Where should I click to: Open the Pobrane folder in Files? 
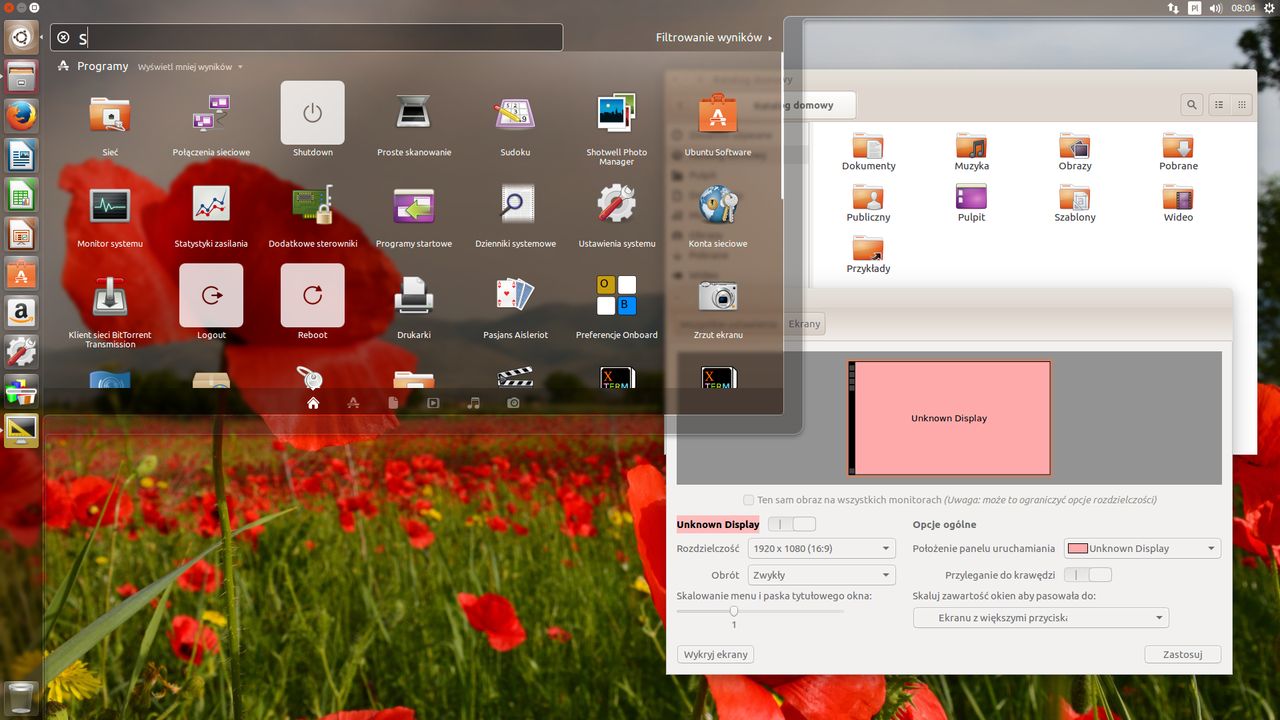pyautogui.click(x=1178, y=152)
